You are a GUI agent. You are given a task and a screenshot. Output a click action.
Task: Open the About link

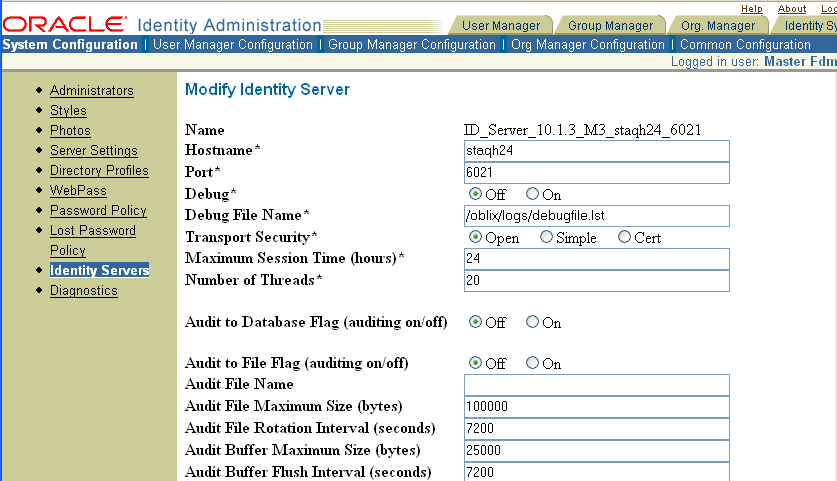[x=792, y=9]
